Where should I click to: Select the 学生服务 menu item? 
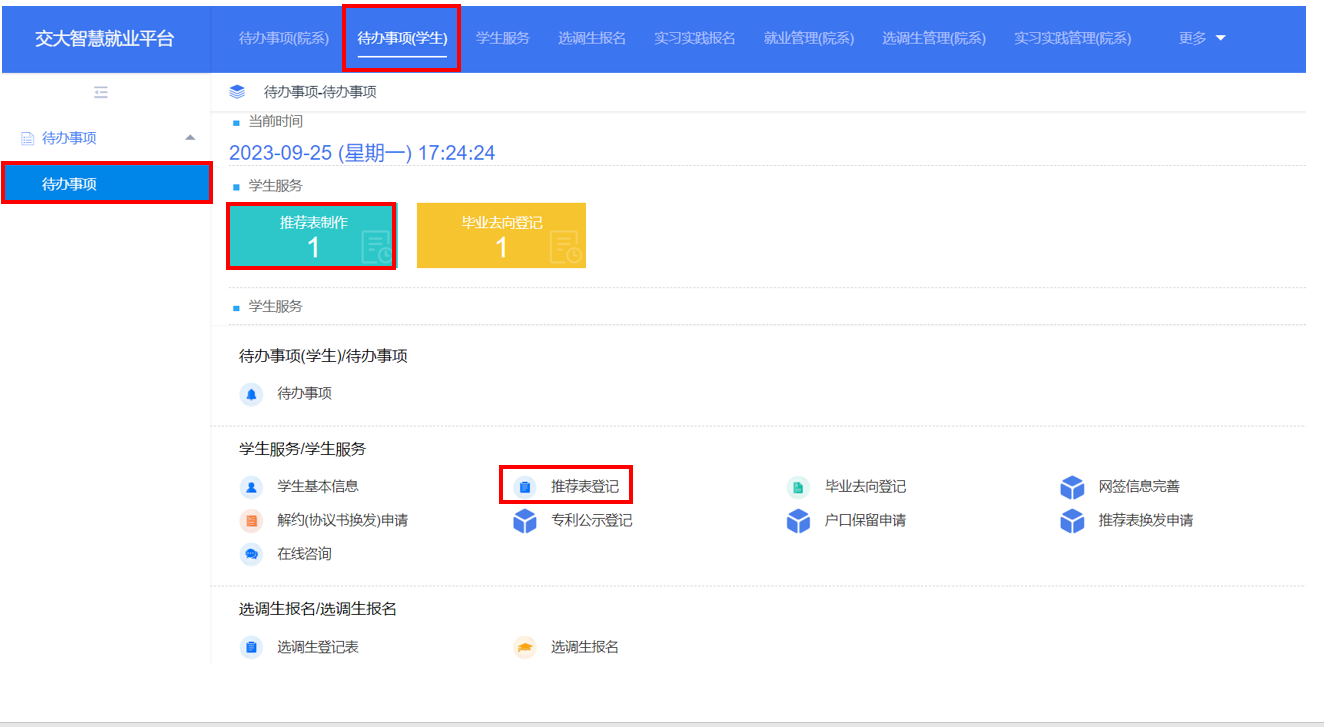click(503, 37)
